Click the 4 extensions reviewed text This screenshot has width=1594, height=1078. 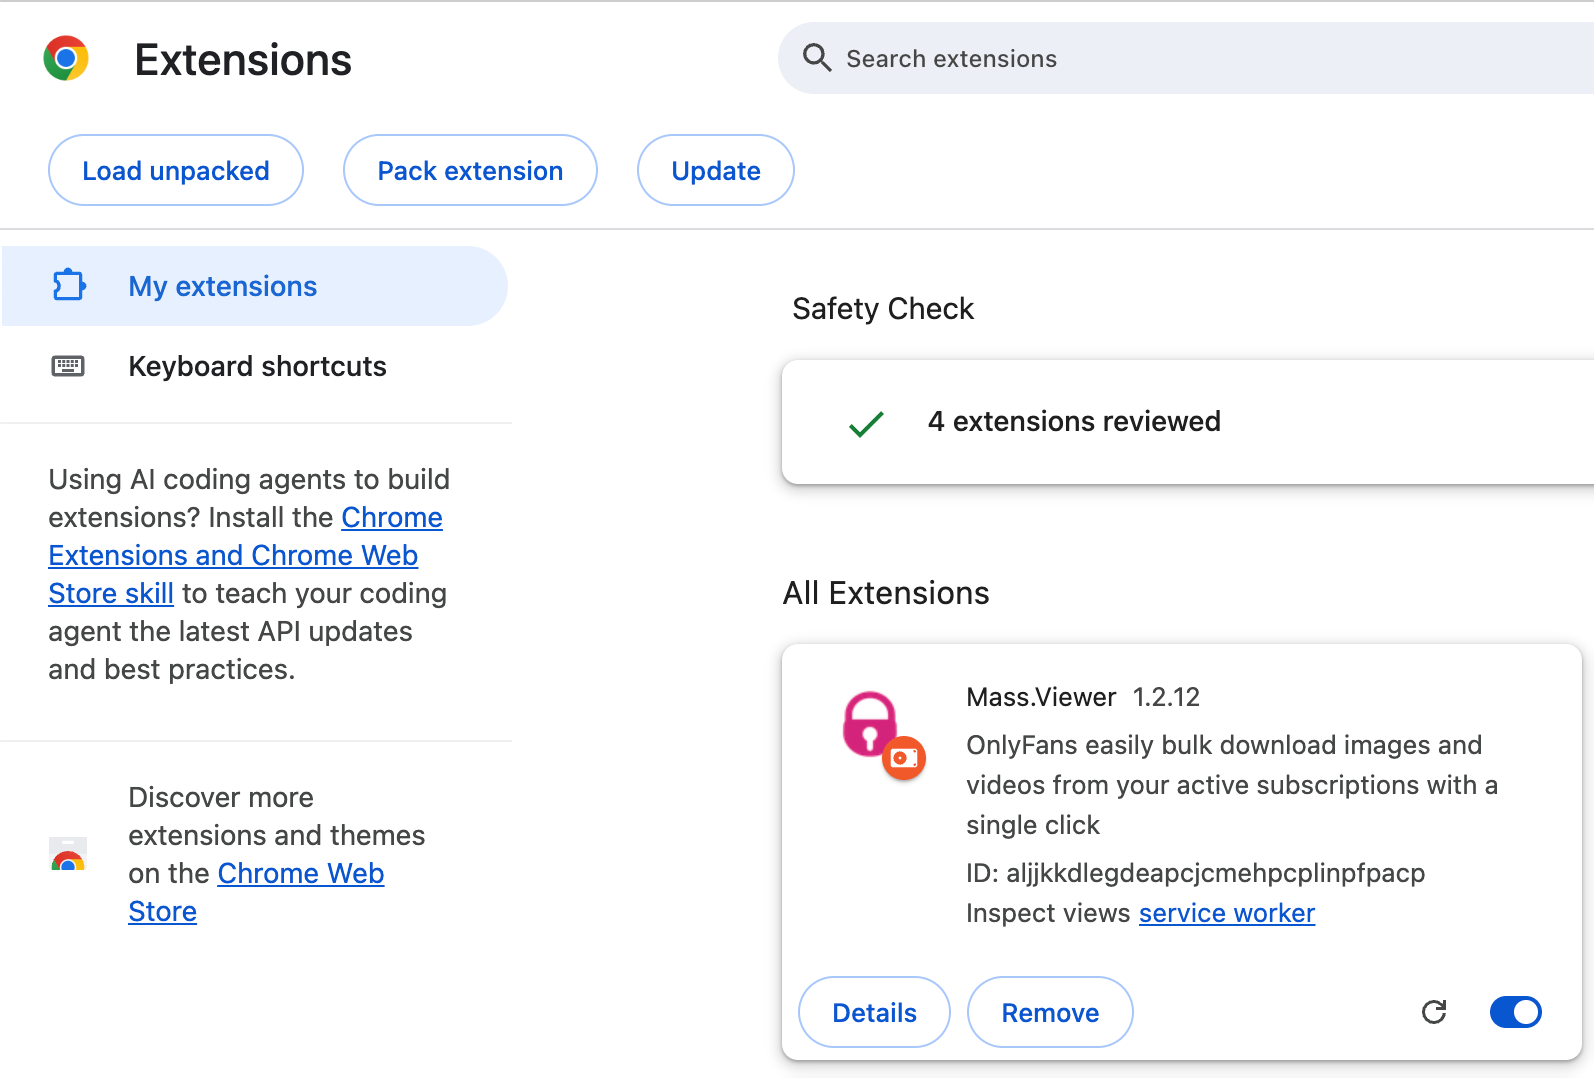[1074, 421]
